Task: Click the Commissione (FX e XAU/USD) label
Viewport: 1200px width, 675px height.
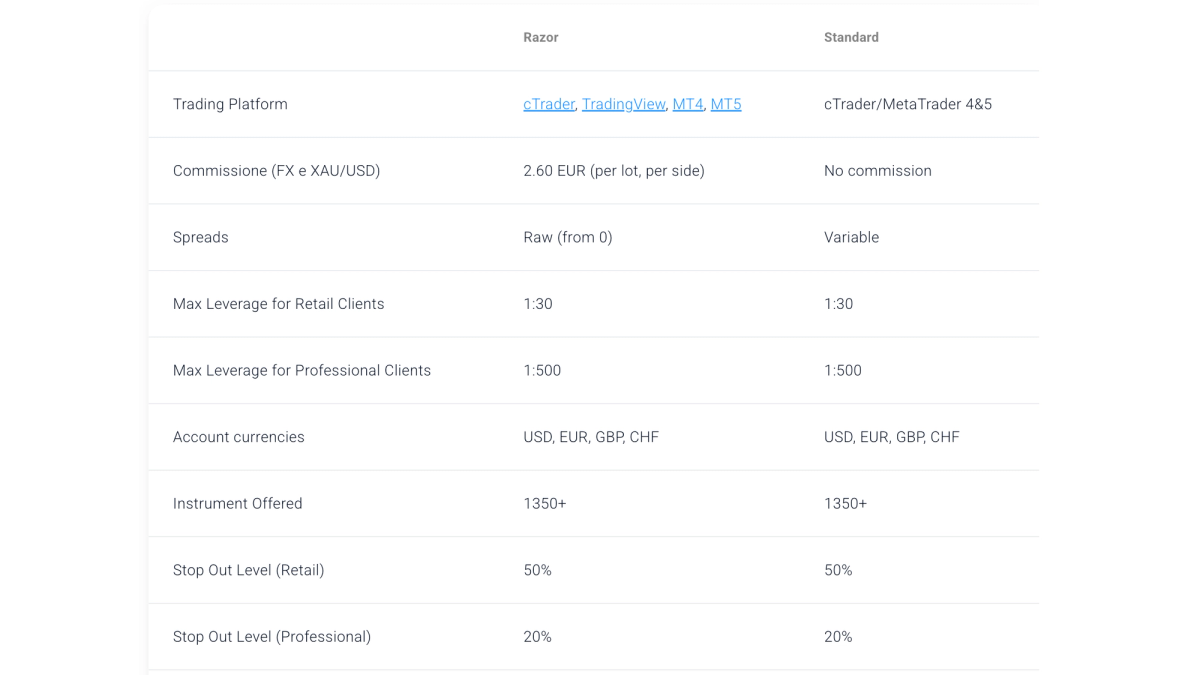Action: 277,171
